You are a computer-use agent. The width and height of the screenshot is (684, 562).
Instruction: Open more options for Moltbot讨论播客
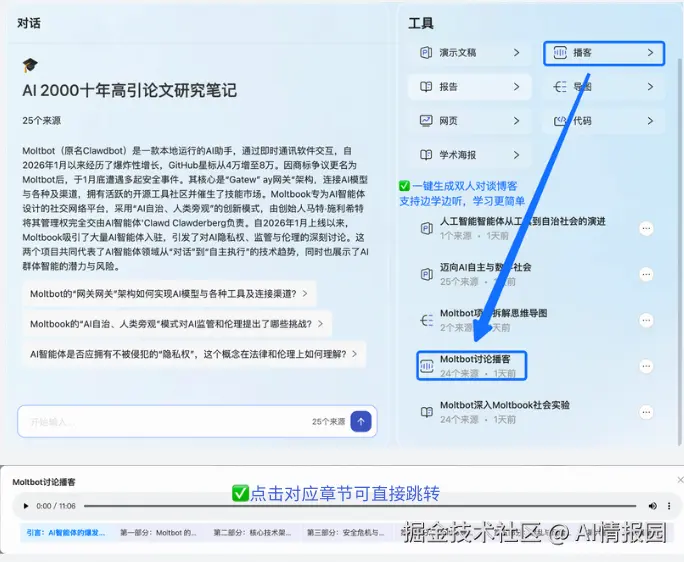646,366
